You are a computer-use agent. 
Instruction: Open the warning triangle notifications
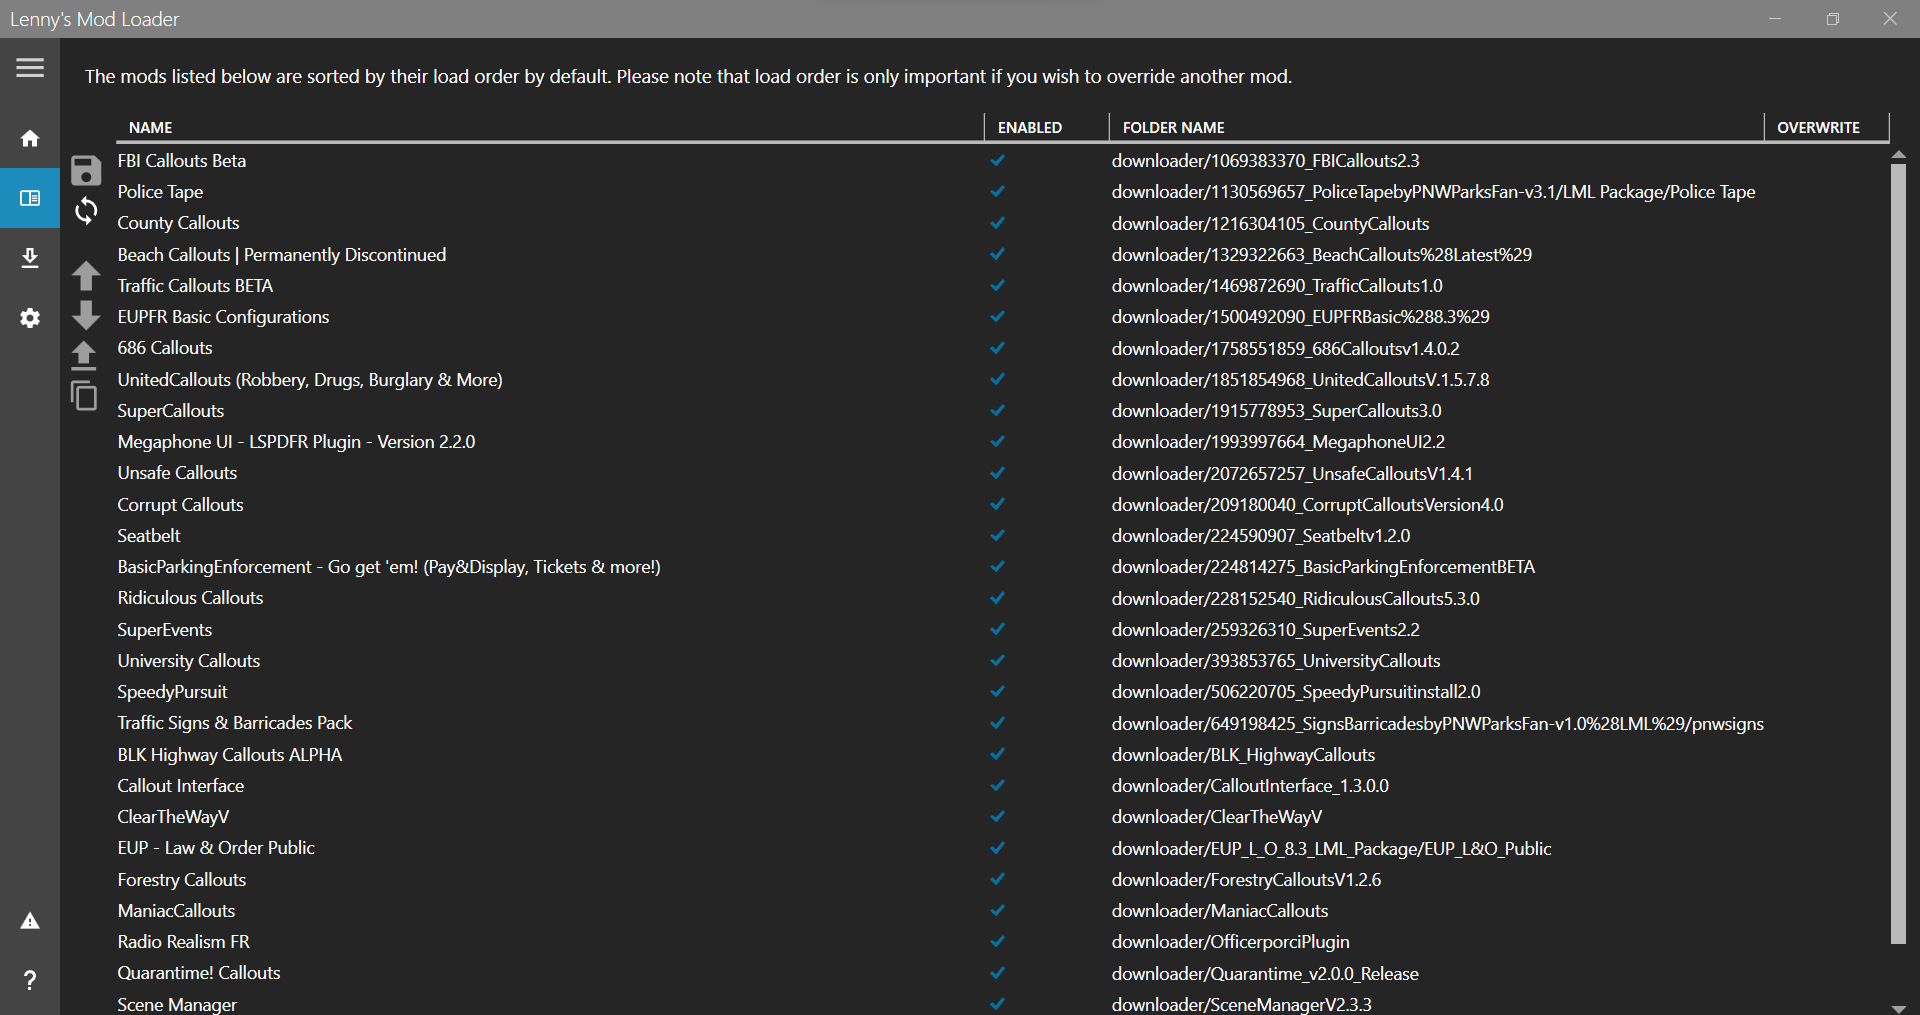[30, 921]
